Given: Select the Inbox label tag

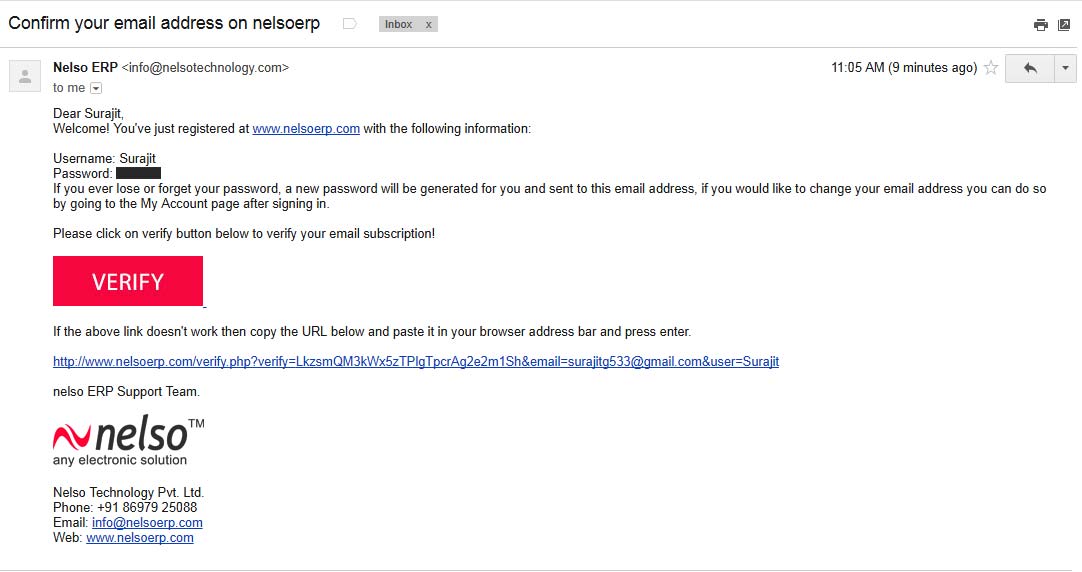Looking at the screenshot, I should [399, 24].
